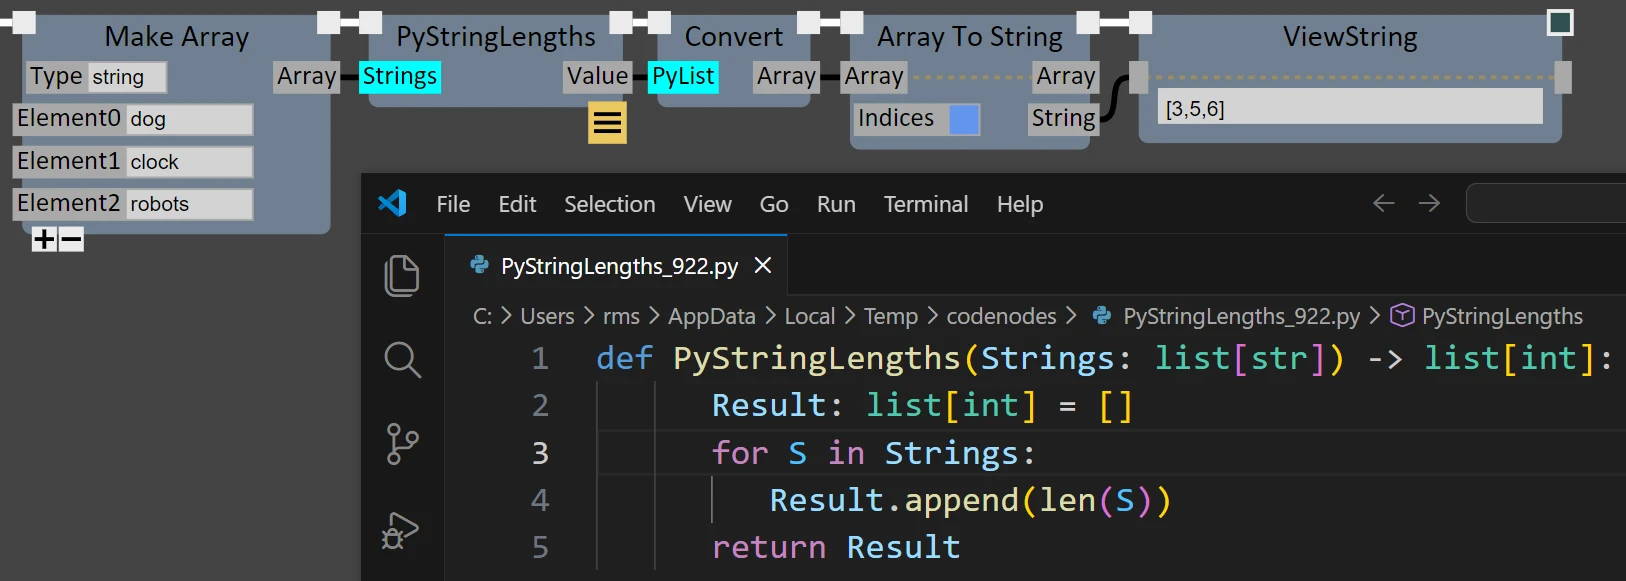Click the PyStringLengths node title
This screenshot has height=581, width=1626.
tap(496, 37)
